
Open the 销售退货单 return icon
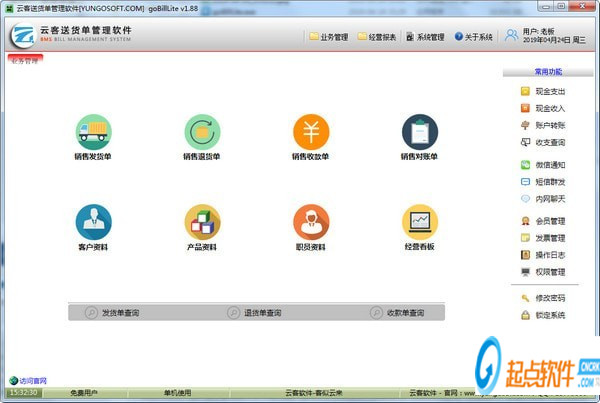point(202,132)
